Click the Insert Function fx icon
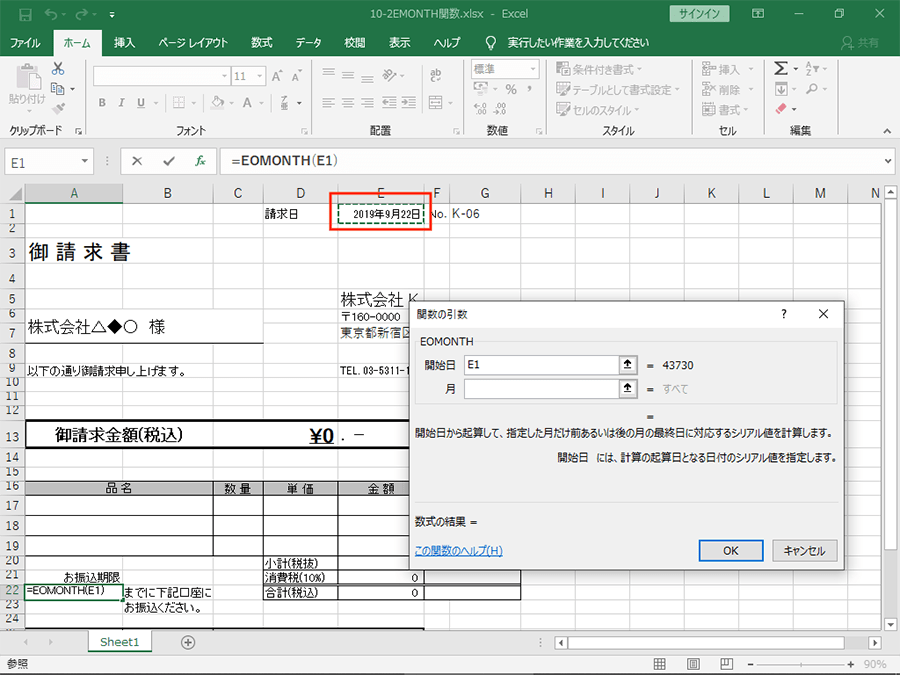This screenshot has height=675, width=900. tap(200, 161)
